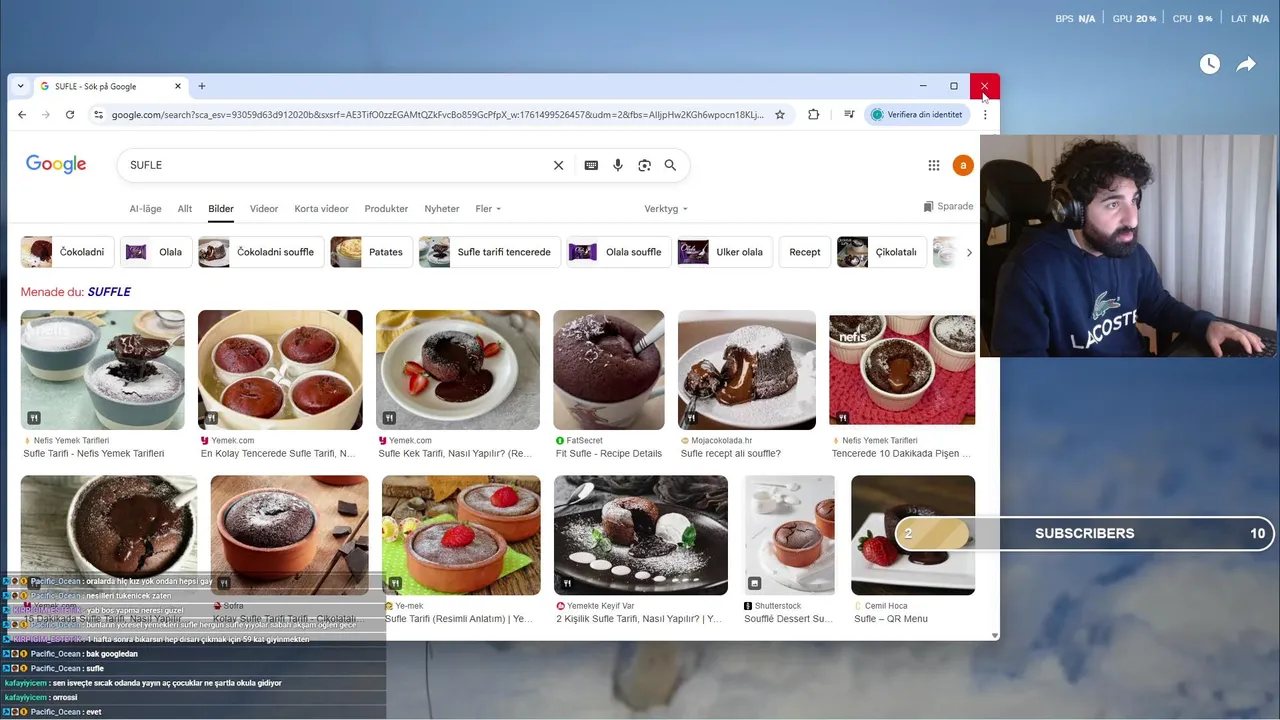Close the SUFLE search tab
This screenshot has height=720, width=1280.
[178, 86]
